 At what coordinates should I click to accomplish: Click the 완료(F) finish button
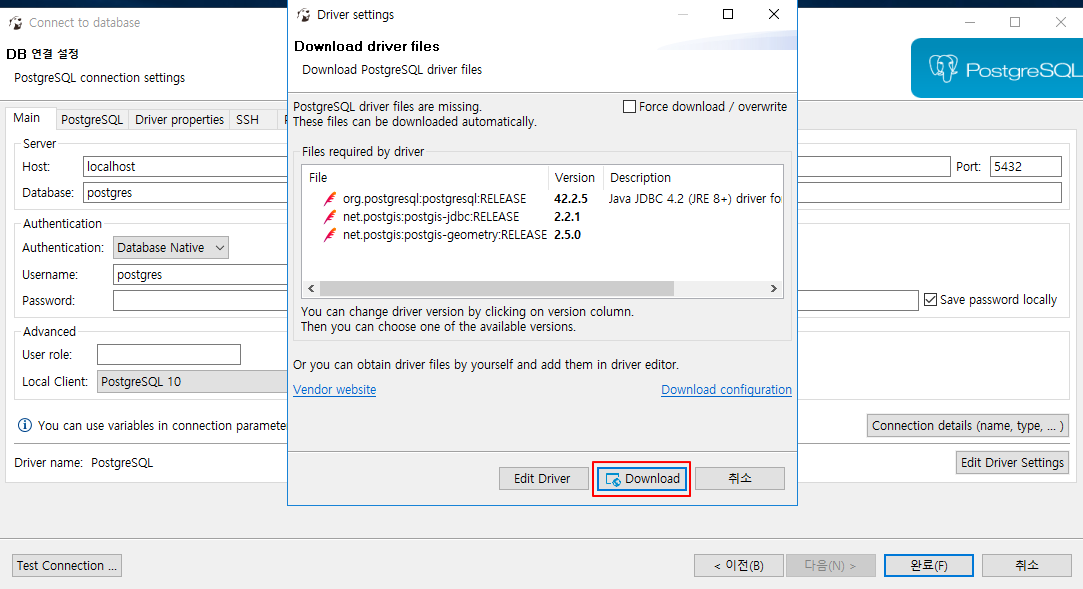pos(929,566)
